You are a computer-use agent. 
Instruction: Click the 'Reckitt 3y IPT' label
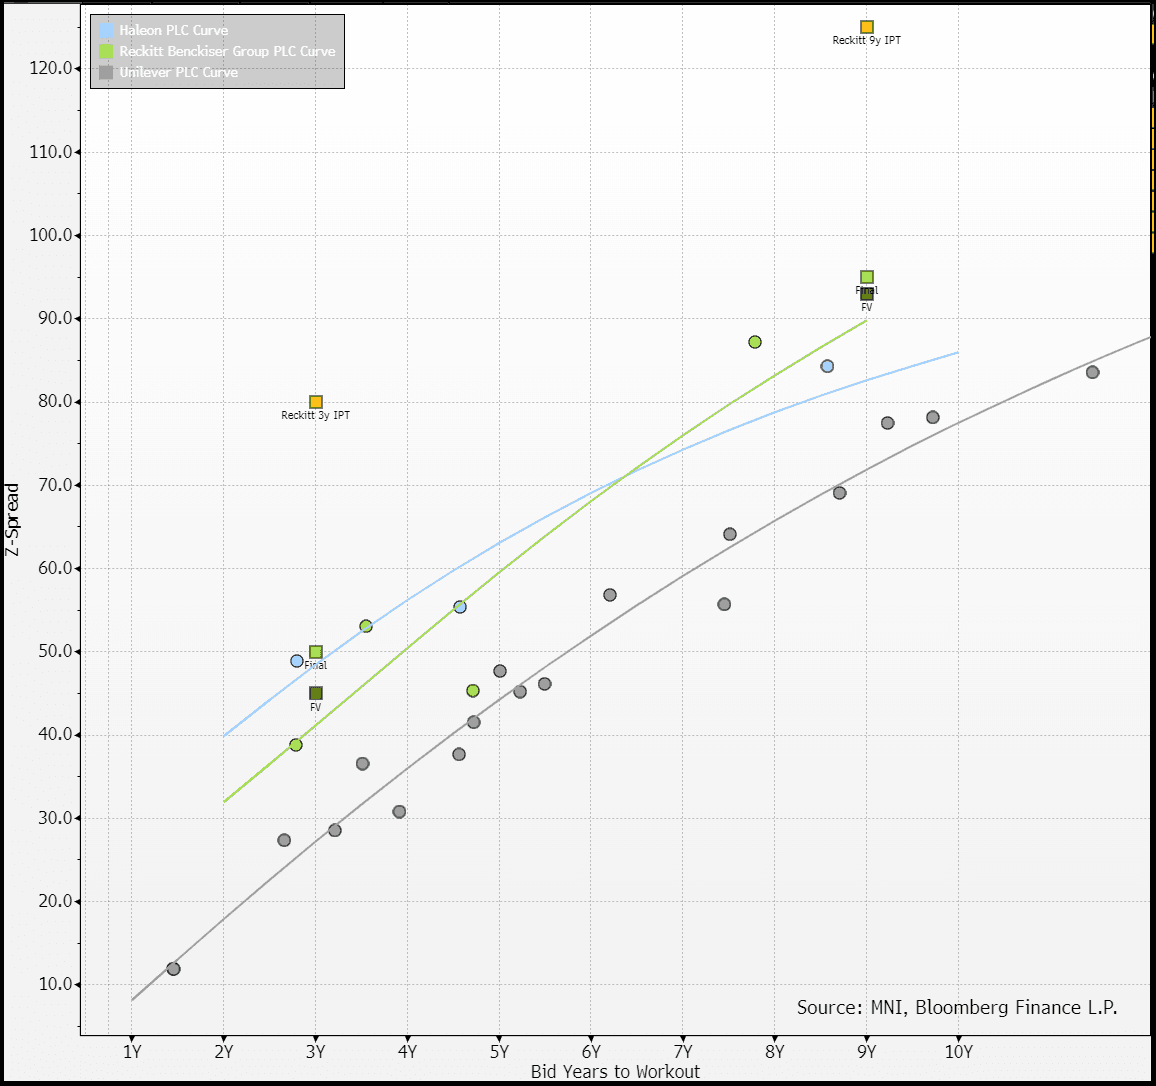316,415
